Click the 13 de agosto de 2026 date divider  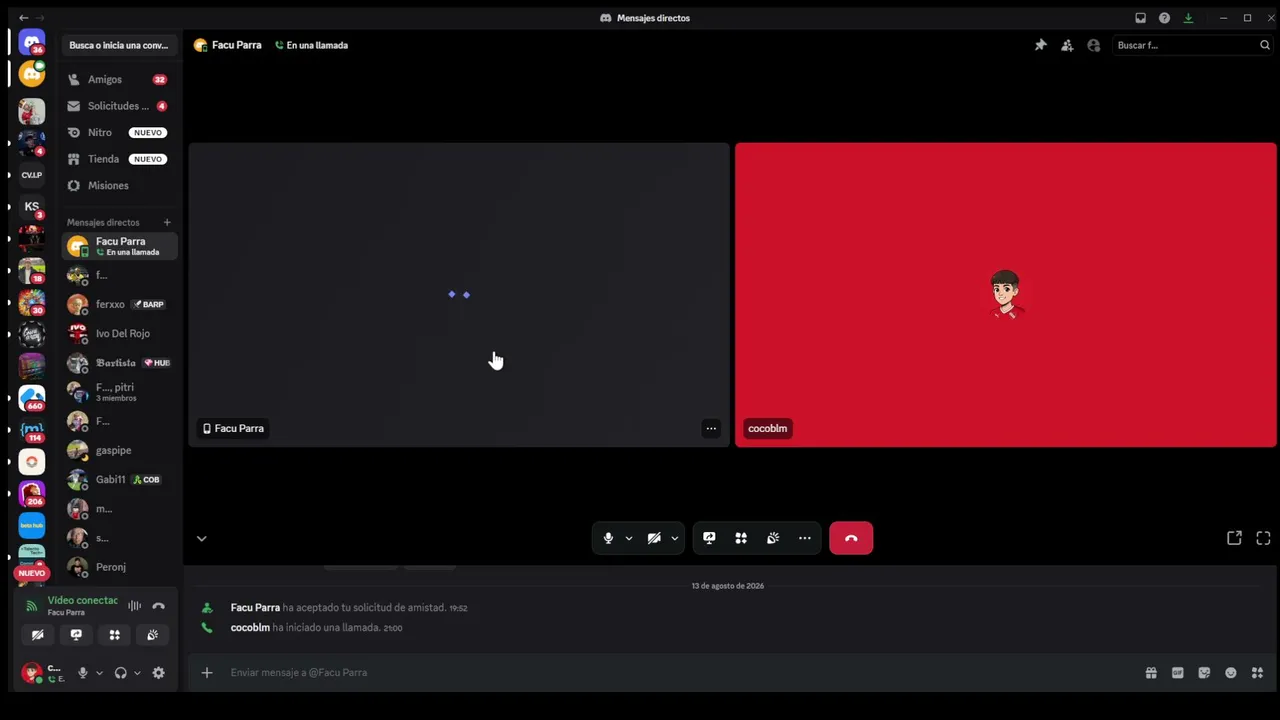[728, 586]
